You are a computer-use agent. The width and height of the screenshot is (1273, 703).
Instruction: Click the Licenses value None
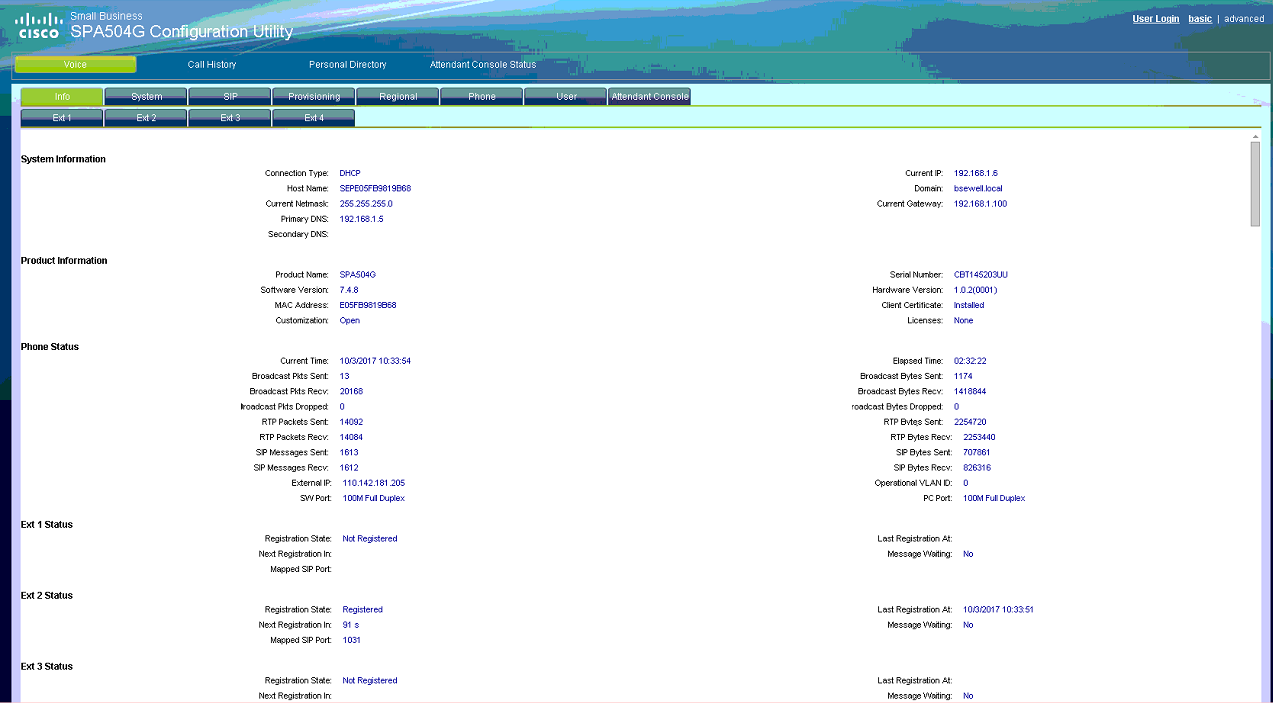pyautogui.click(x=963, y=320)
